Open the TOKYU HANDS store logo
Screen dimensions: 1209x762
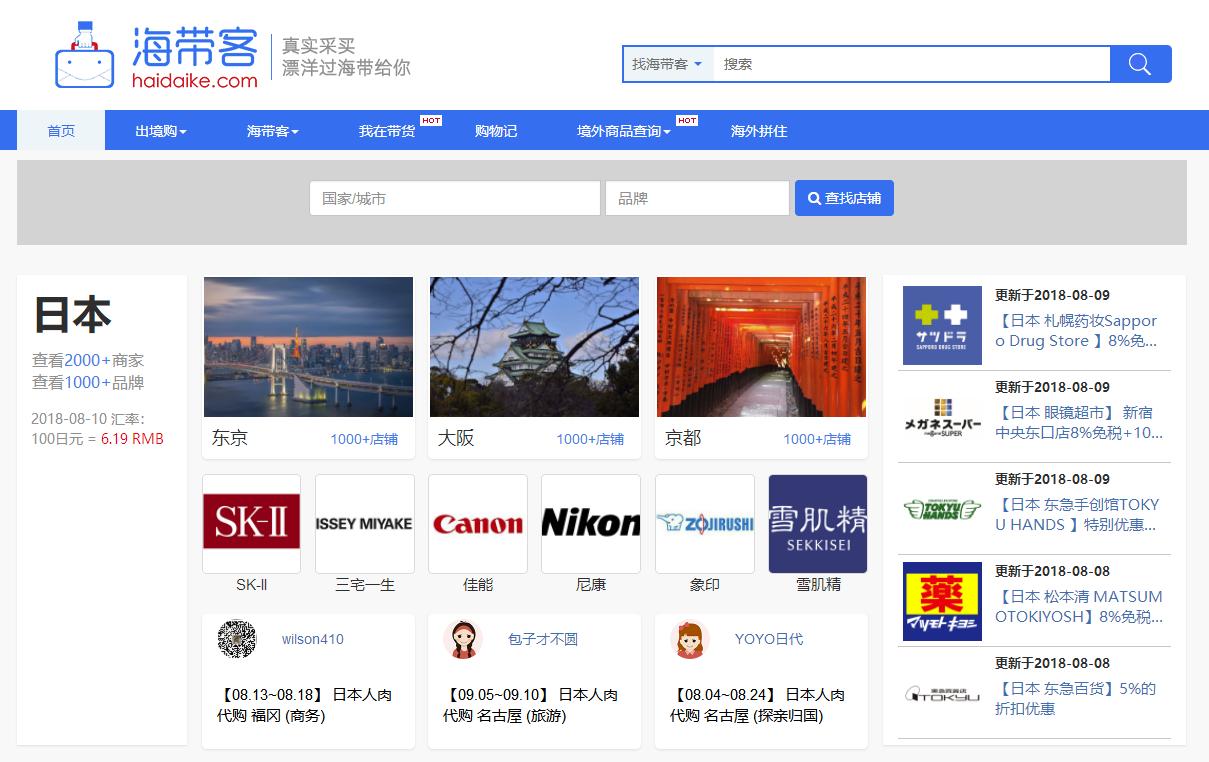tap(940, 509)
